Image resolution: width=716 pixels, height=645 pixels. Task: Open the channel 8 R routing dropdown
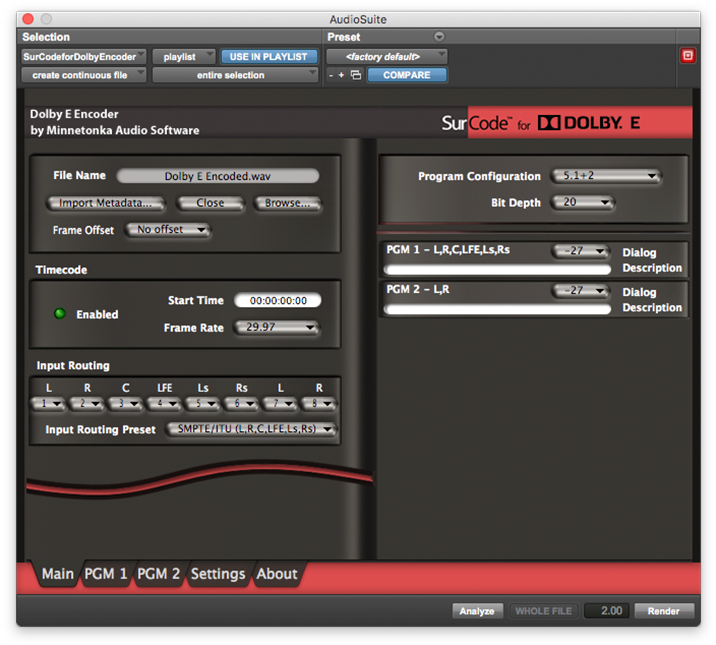319,404
